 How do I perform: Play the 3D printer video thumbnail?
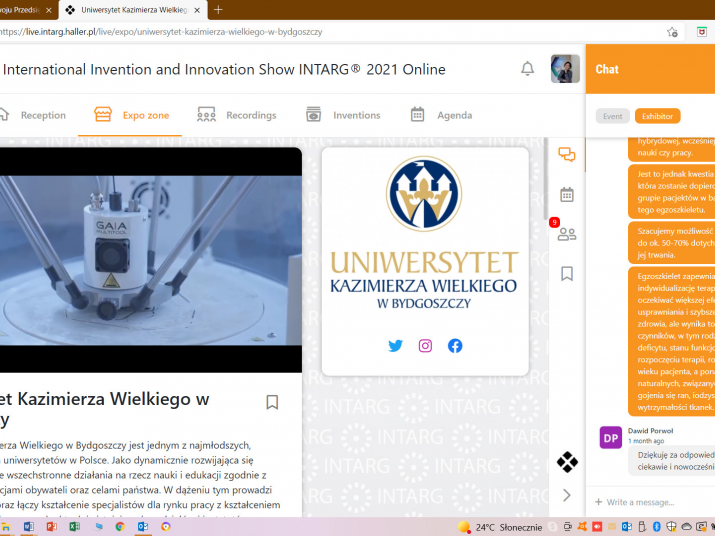coord(150,260)
